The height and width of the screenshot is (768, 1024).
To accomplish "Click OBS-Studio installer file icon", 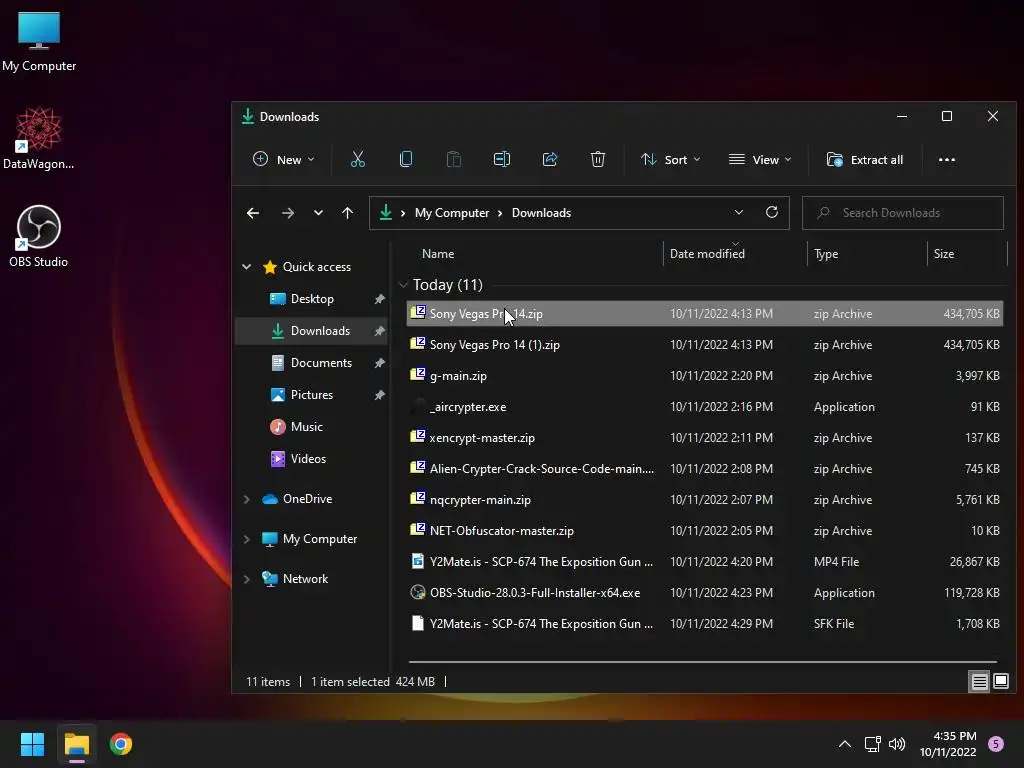I will coord(418,592).
